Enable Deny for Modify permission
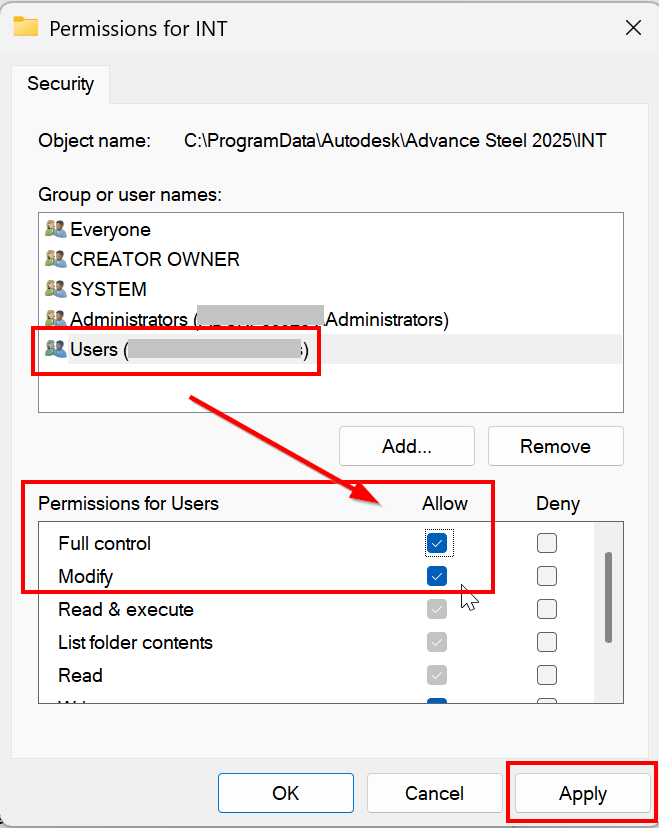 point(546,577)
